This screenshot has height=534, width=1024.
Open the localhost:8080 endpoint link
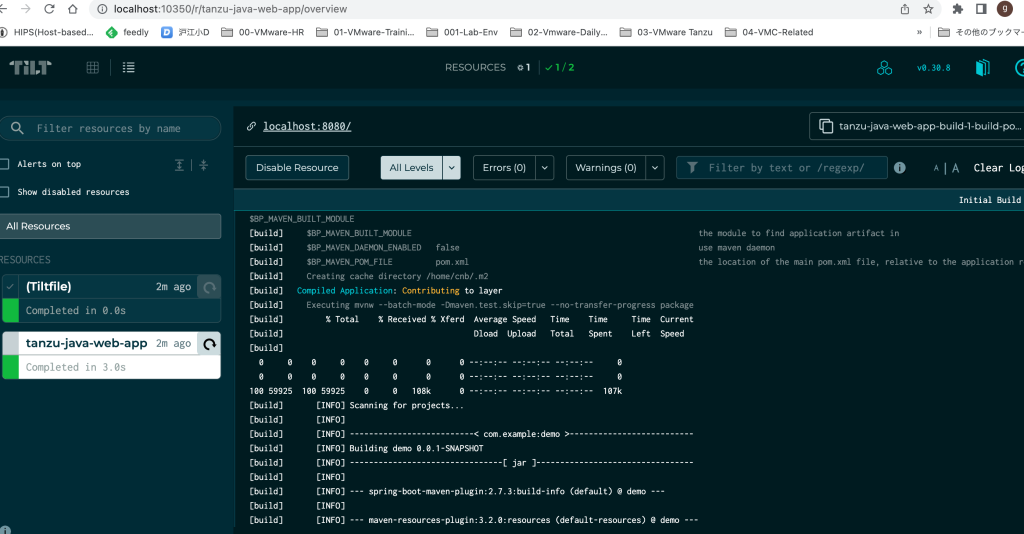point(307,127)
